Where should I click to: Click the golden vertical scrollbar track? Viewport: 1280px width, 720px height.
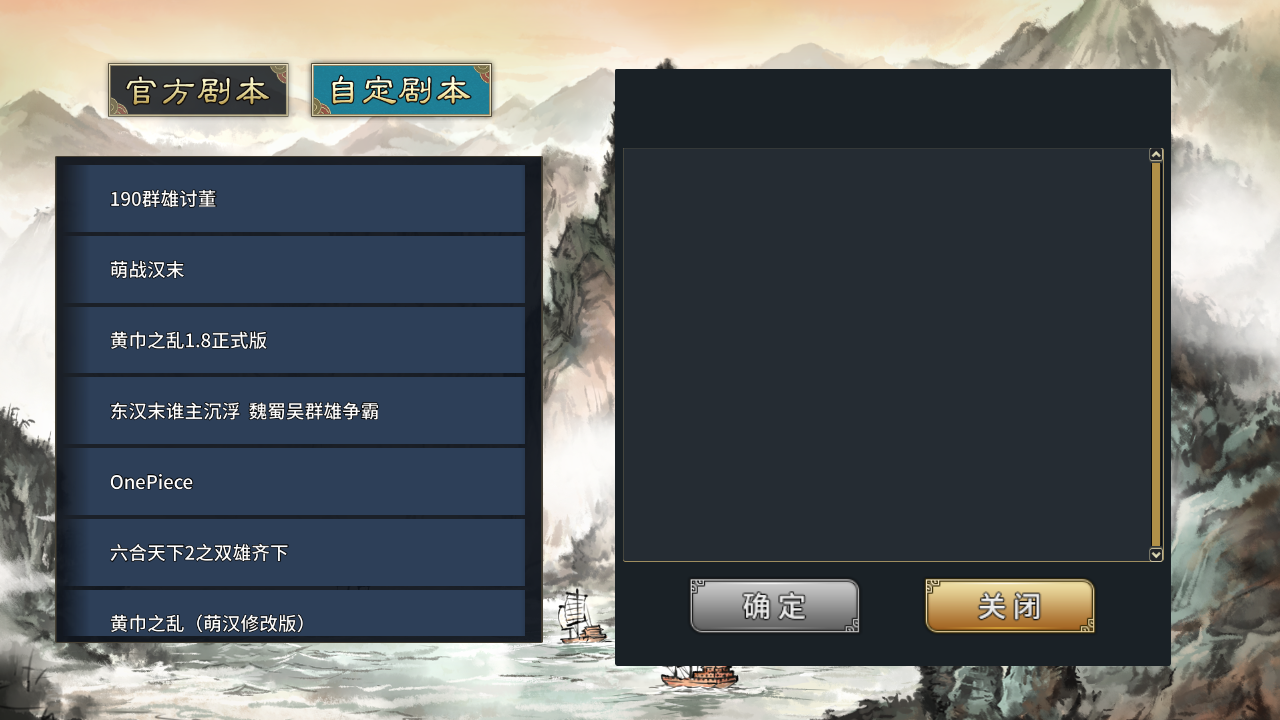pyautogui.click(x=1156, y=354)
